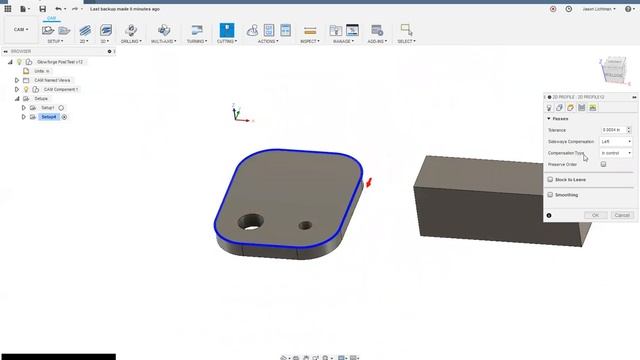This screenshot has width=640, height=360.
Task: Open the SETUP dropdown menu label
Action: 56,41
